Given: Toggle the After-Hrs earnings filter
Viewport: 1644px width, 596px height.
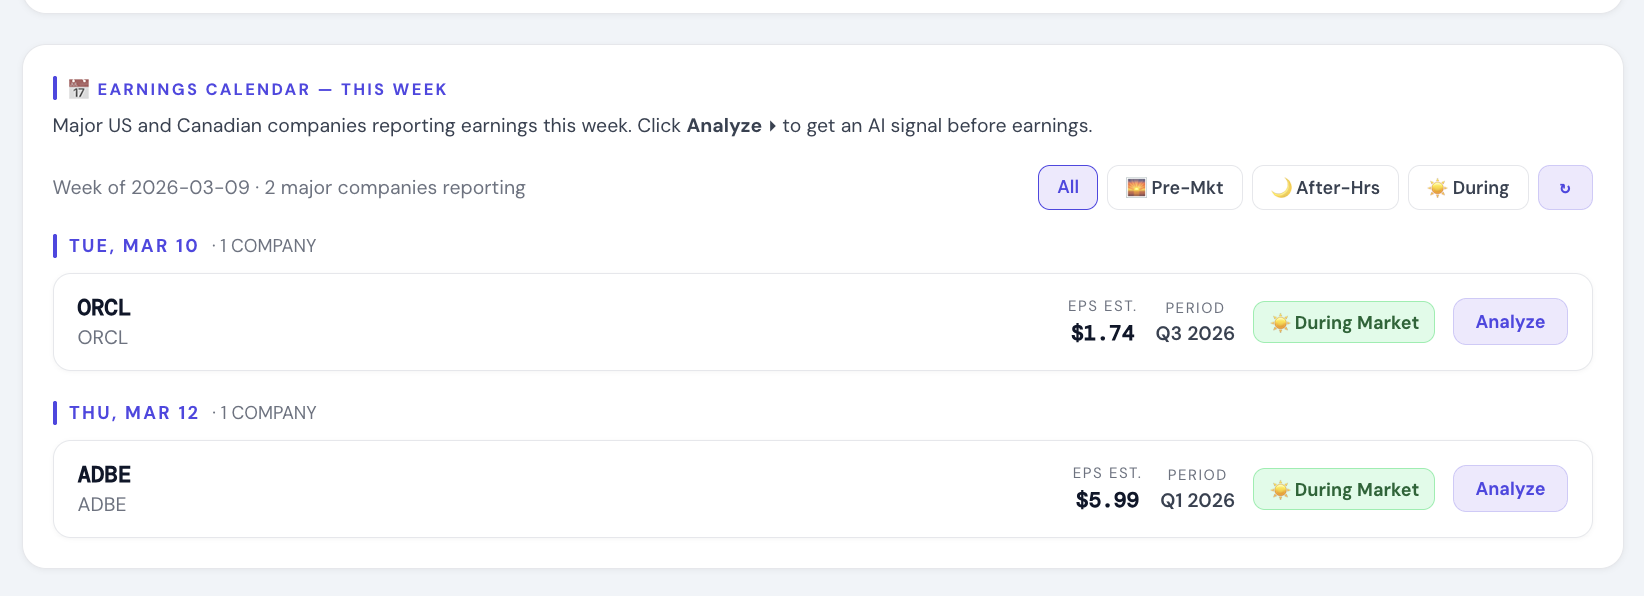Looking at the screenshot, I should (x=1325, y=186).
